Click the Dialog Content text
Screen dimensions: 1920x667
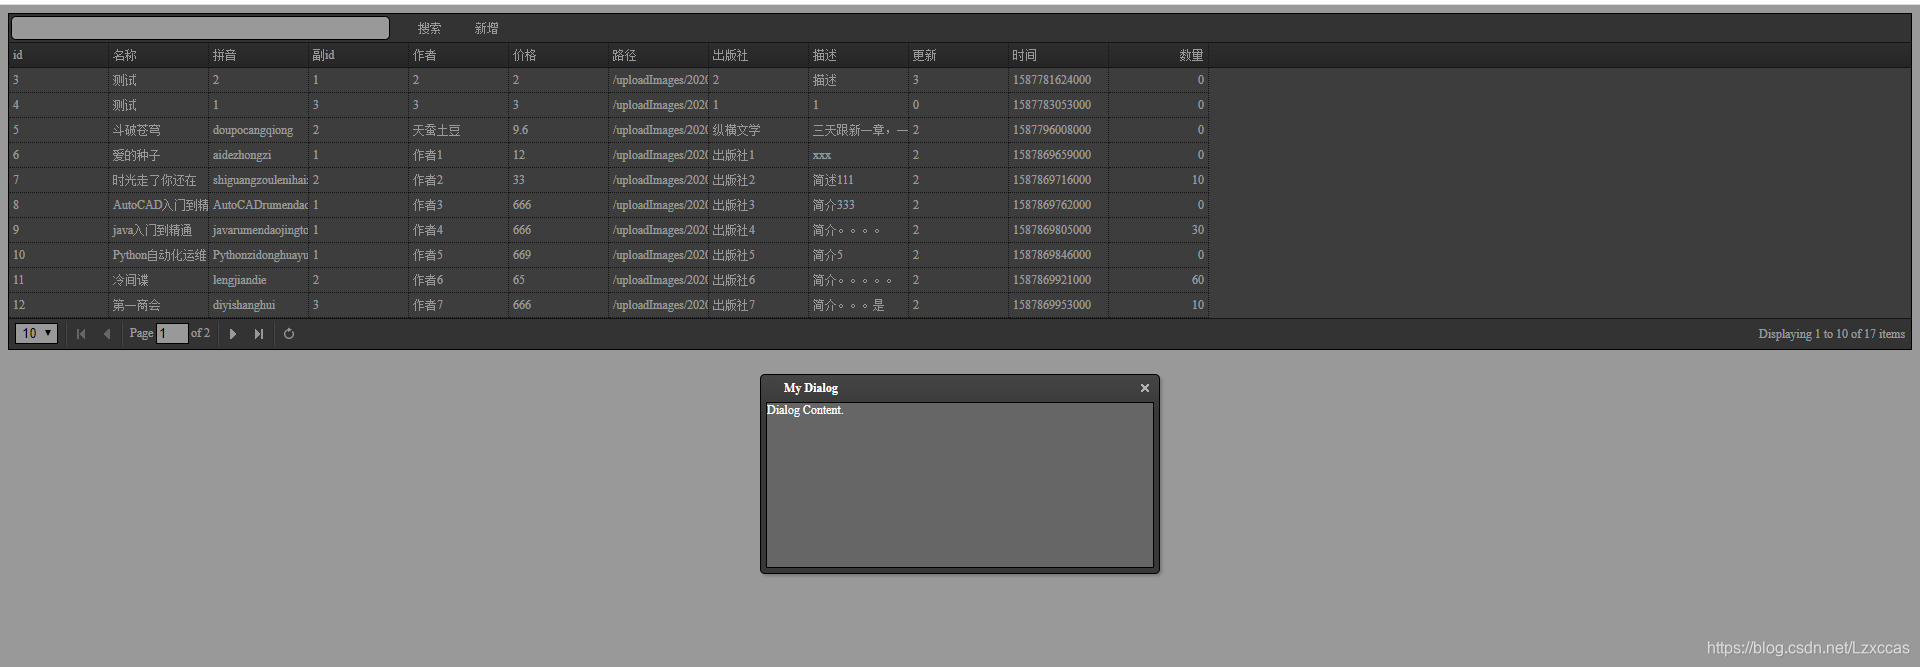[x=805, y=410]
